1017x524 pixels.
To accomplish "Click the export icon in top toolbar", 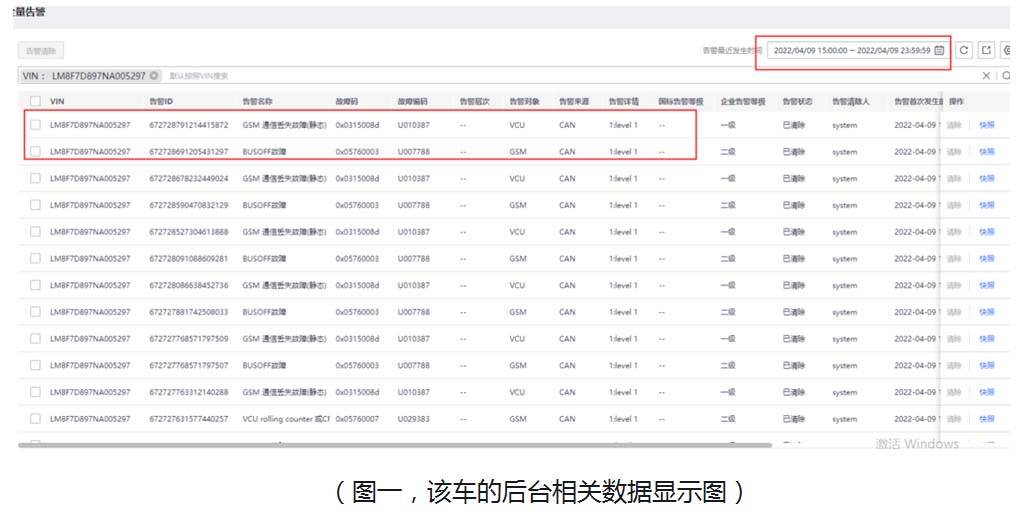I will [x=986, y=50].
